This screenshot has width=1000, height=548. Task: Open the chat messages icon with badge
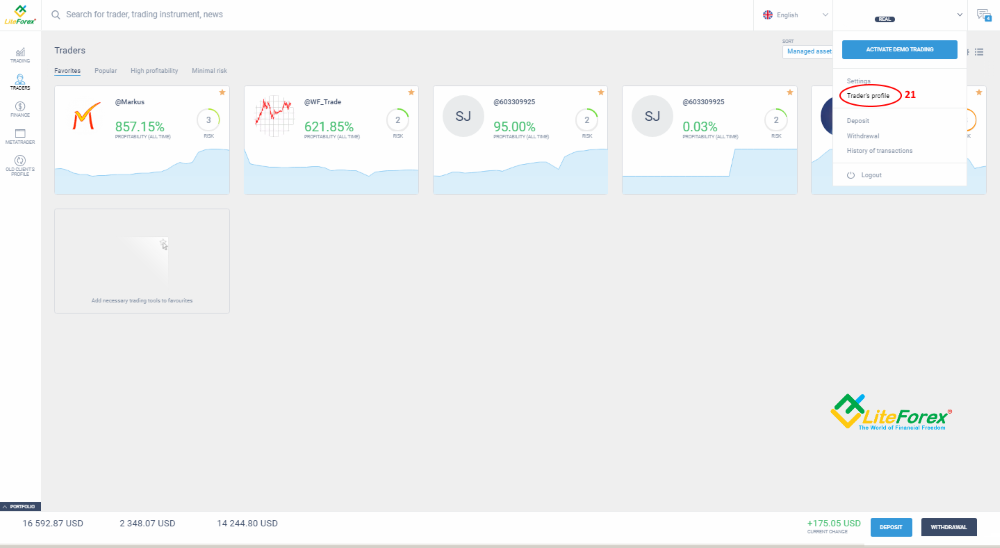click(984, 15)
